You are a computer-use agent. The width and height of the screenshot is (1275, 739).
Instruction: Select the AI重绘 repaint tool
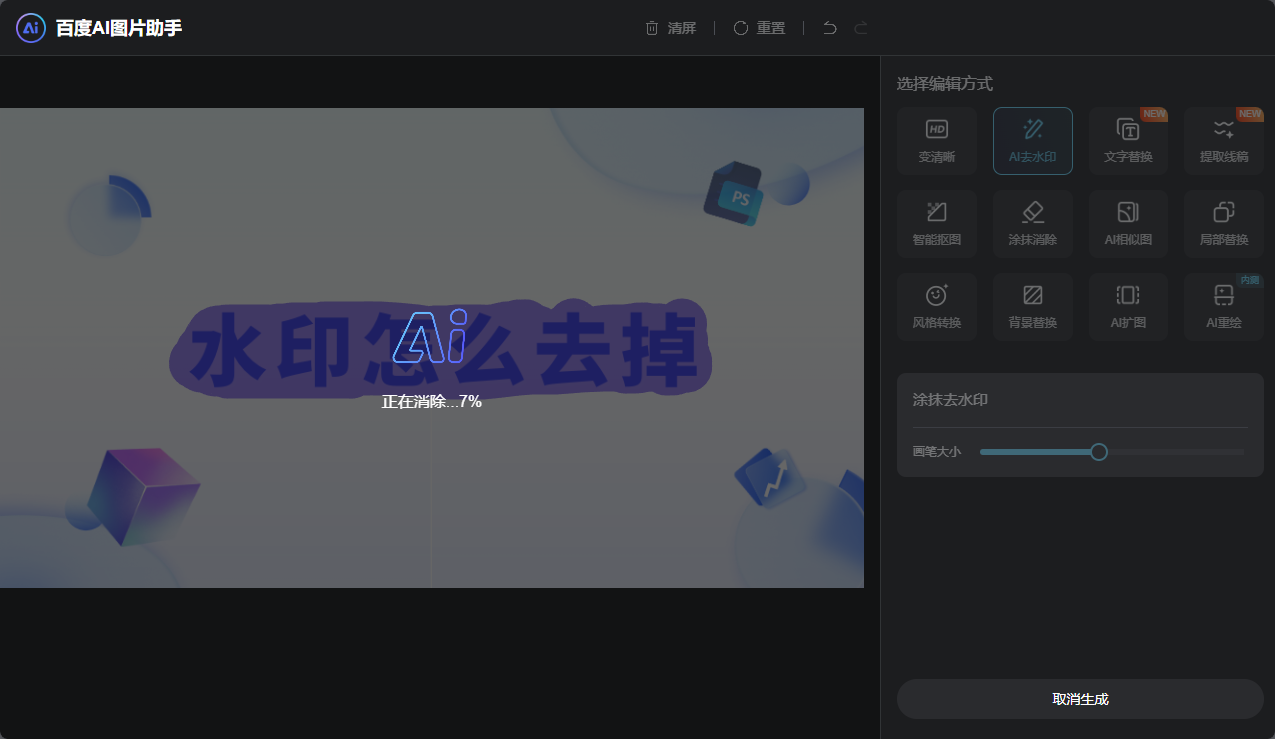pyautogui.click(x=1222, y=306)
